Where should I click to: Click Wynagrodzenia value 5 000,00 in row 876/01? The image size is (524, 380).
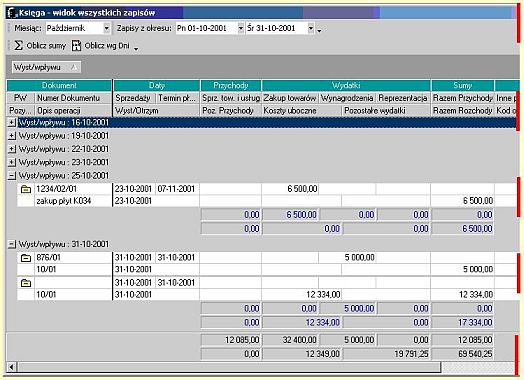click(x=347, y=258)
